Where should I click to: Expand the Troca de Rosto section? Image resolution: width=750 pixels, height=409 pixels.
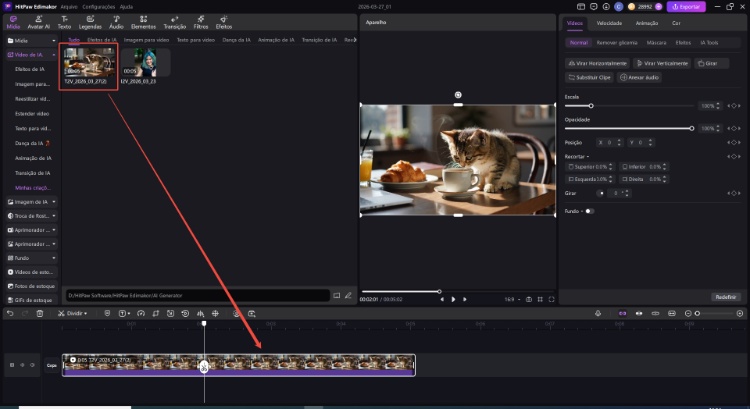coord(54,216)
